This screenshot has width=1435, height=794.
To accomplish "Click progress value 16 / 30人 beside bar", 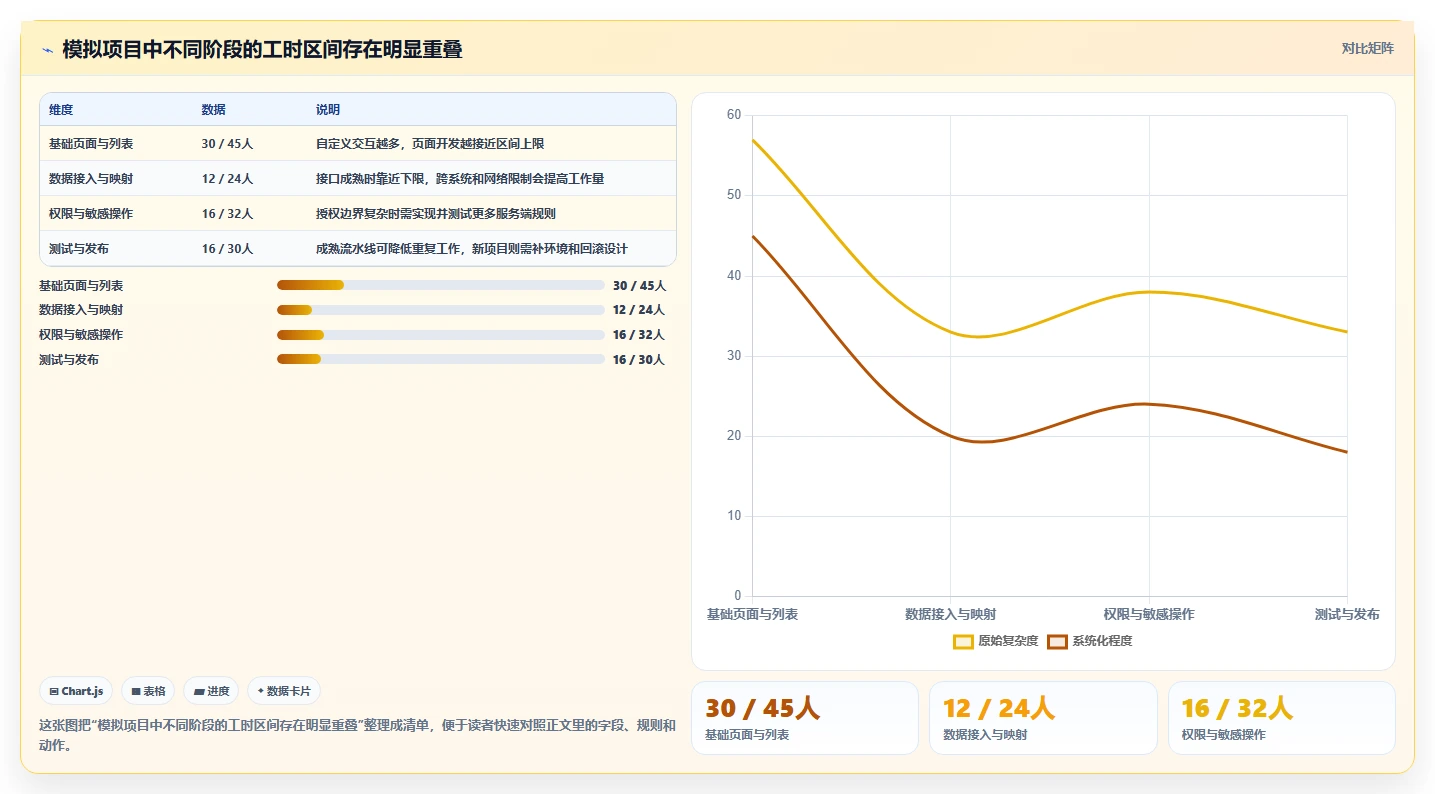I will click(638, 360).
